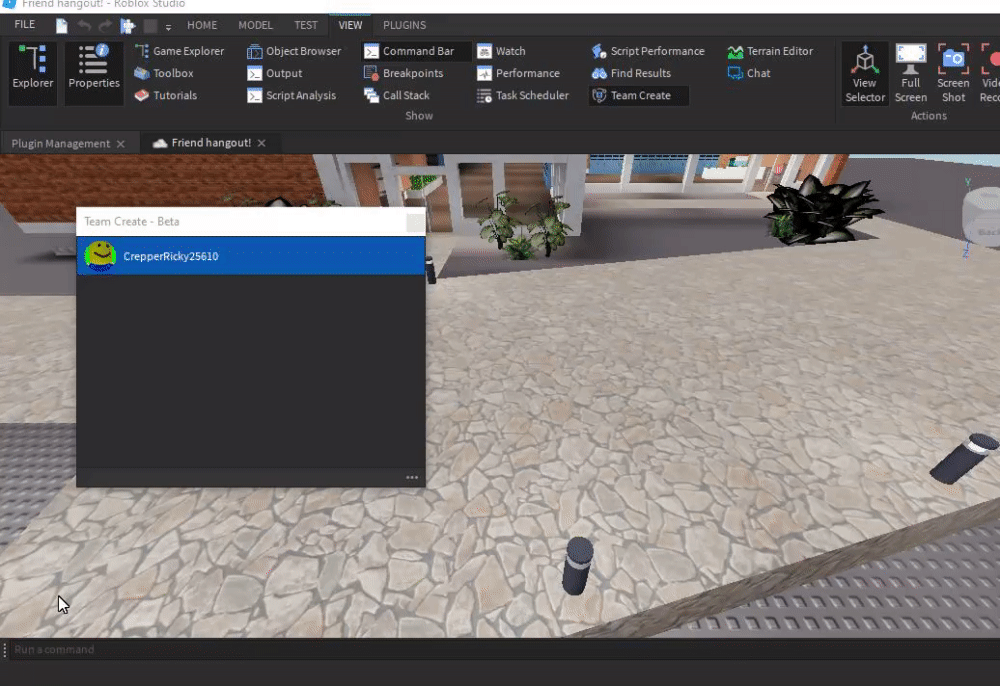Open the Chat window

(x=749, y=73)
